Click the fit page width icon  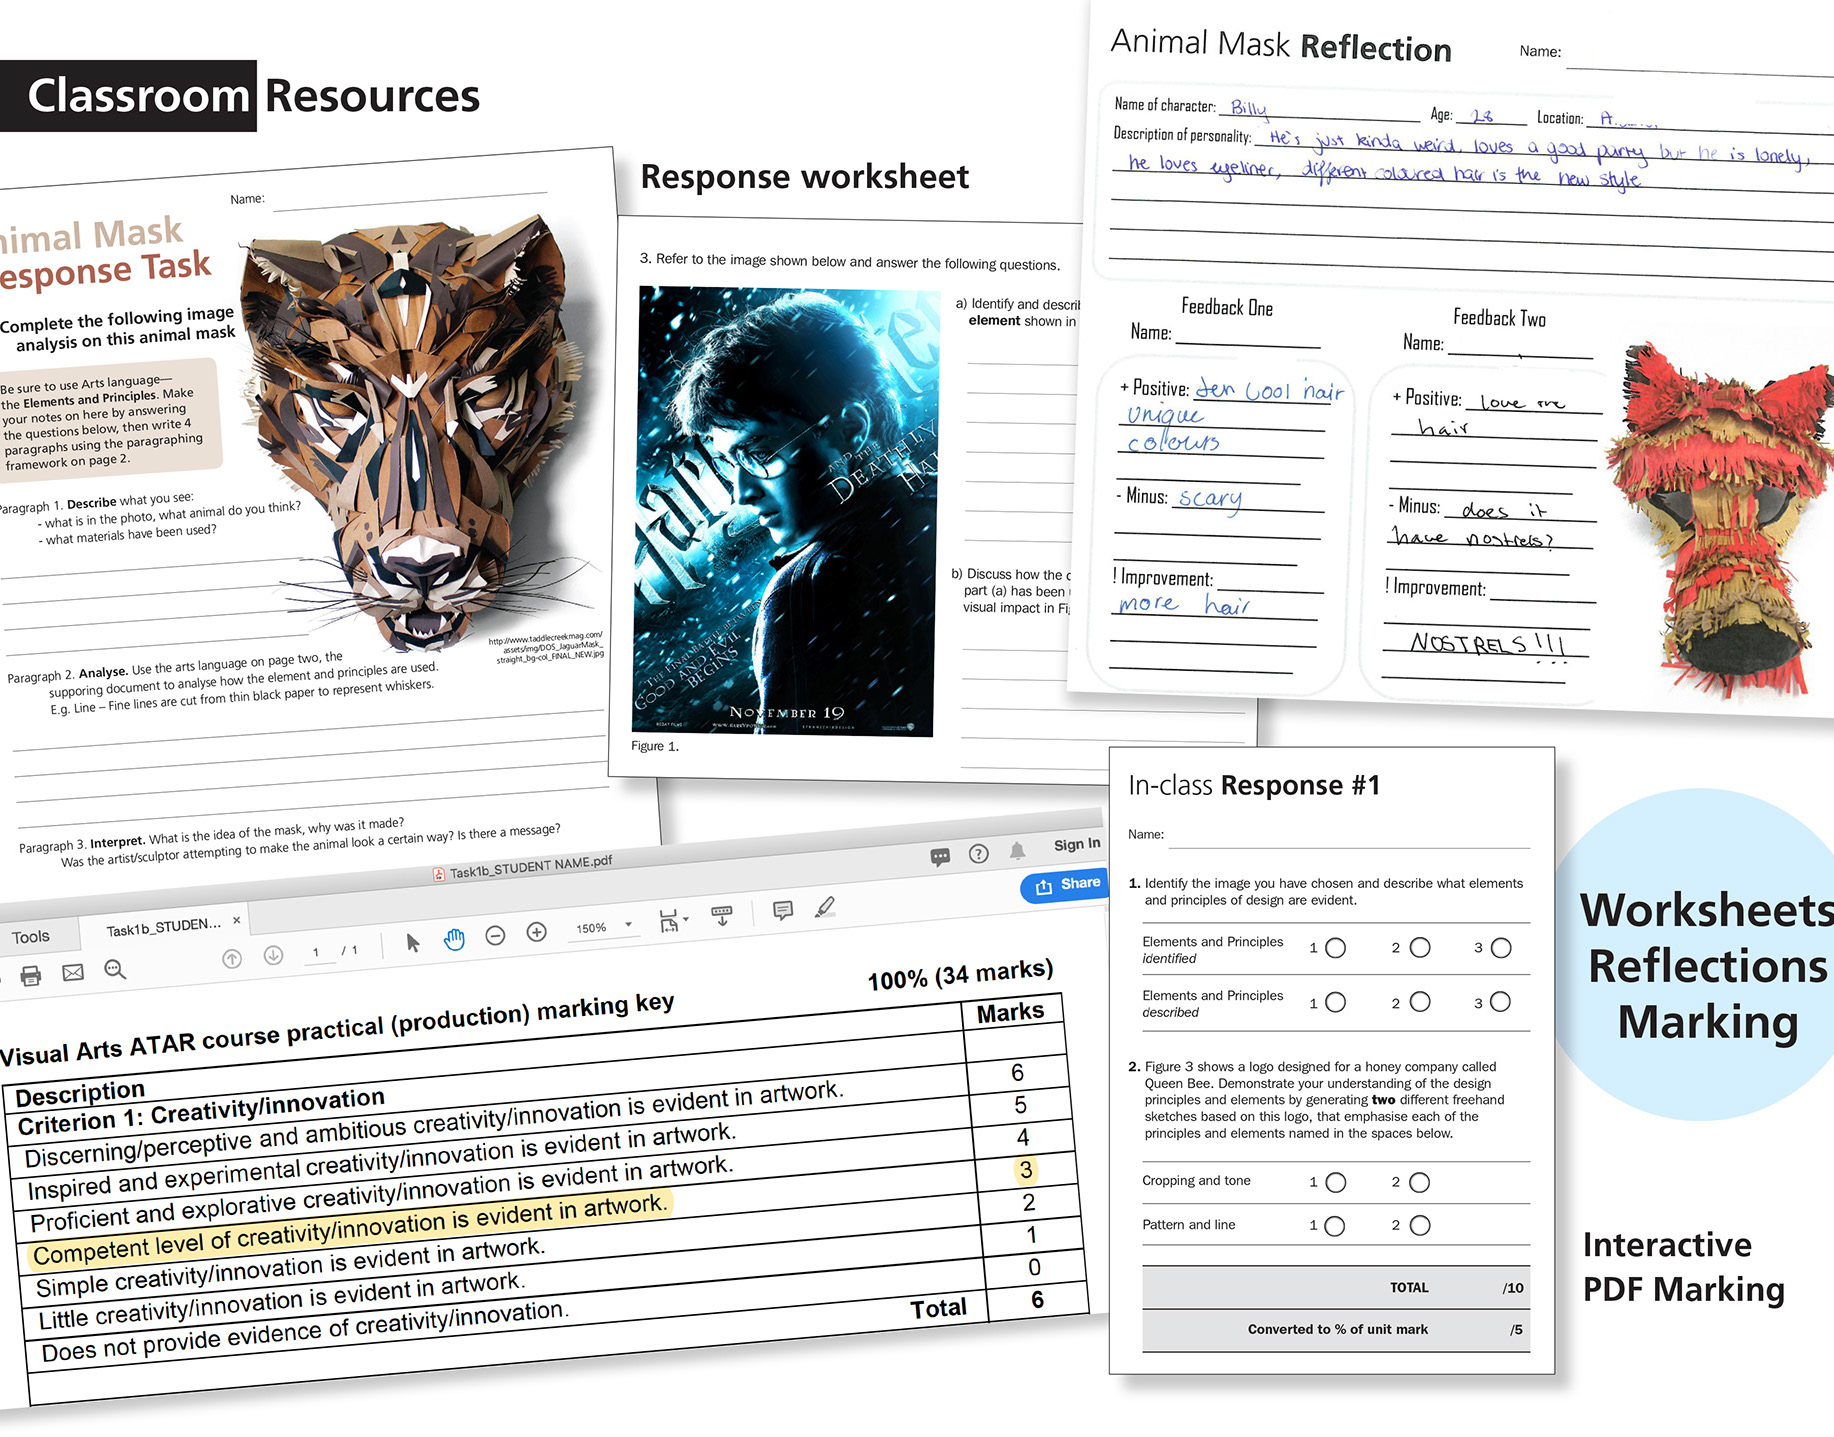pos(668,921)
